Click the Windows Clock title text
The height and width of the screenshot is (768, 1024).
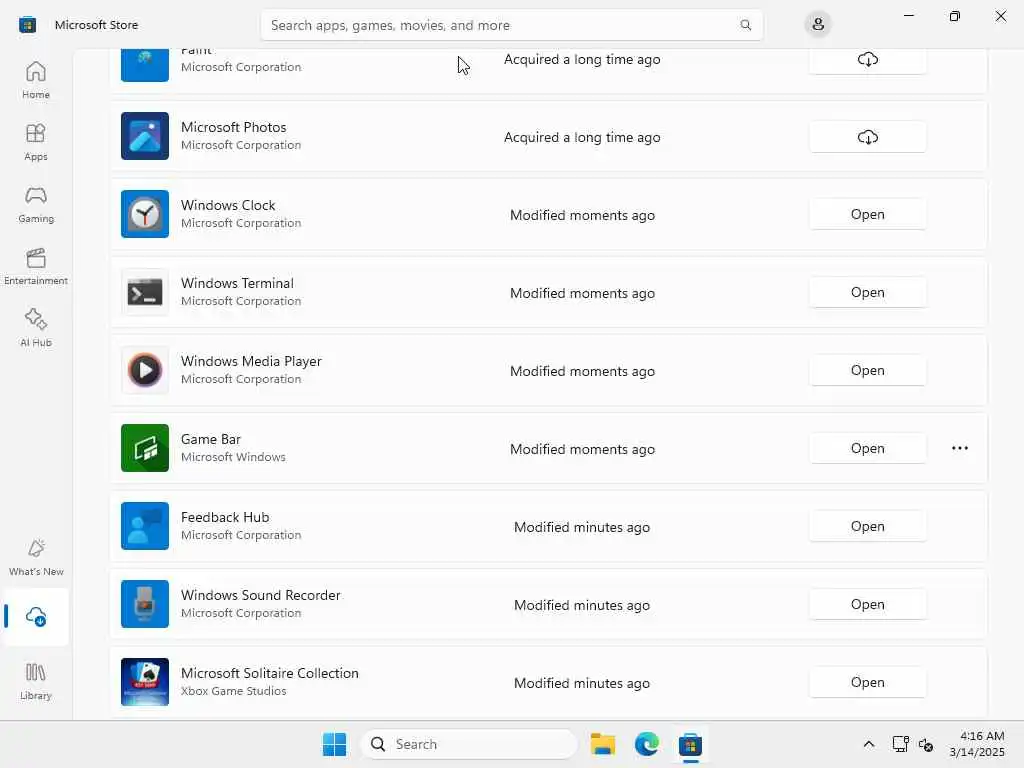pos(228,205)
